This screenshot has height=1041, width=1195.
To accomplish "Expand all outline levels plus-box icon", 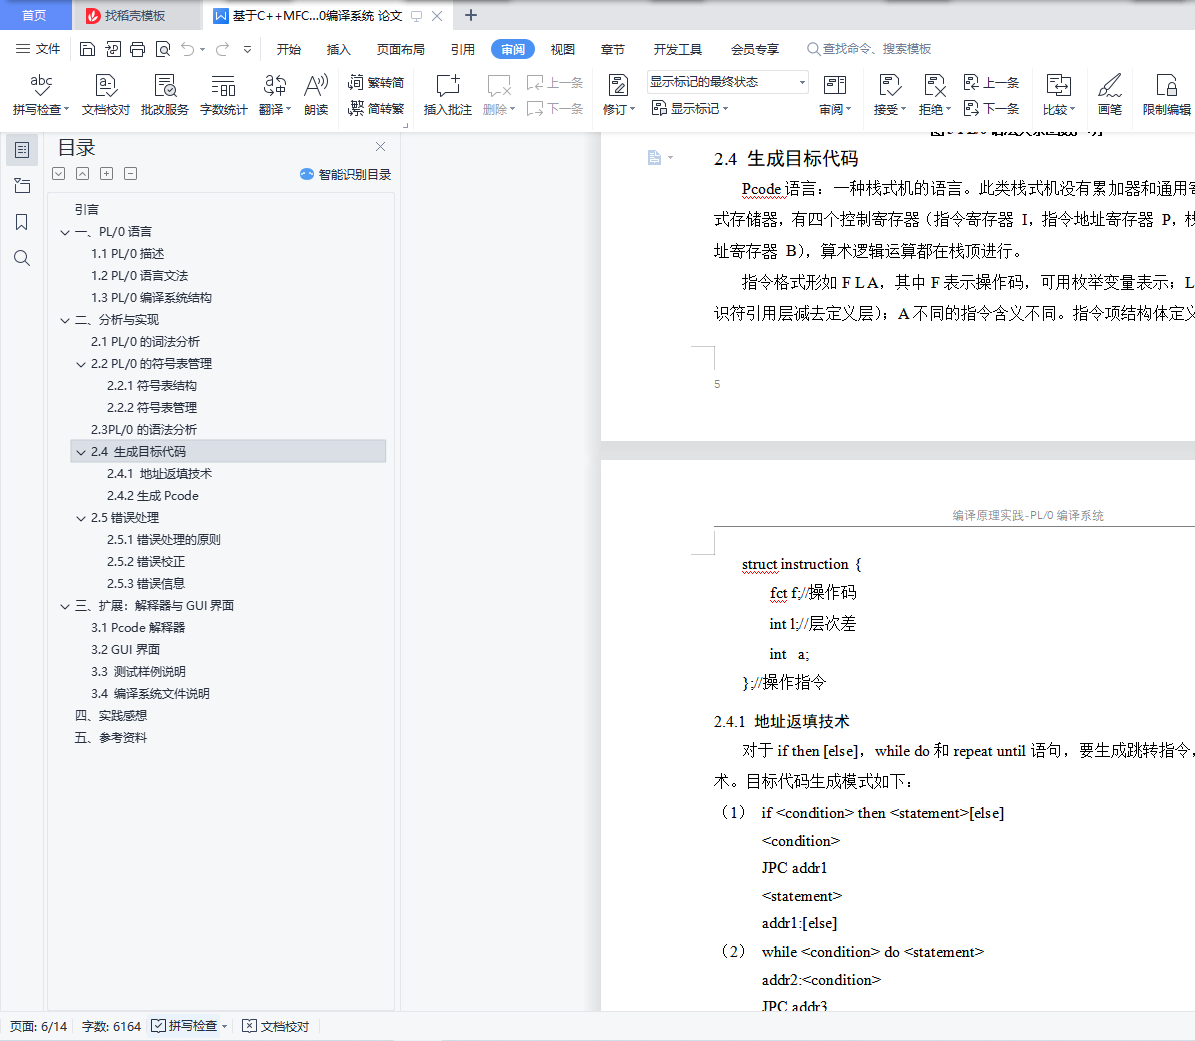I will pos(107,174).
